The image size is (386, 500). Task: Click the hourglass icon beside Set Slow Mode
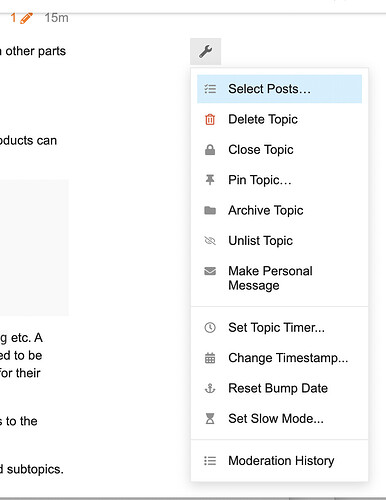tap(210, 419)
